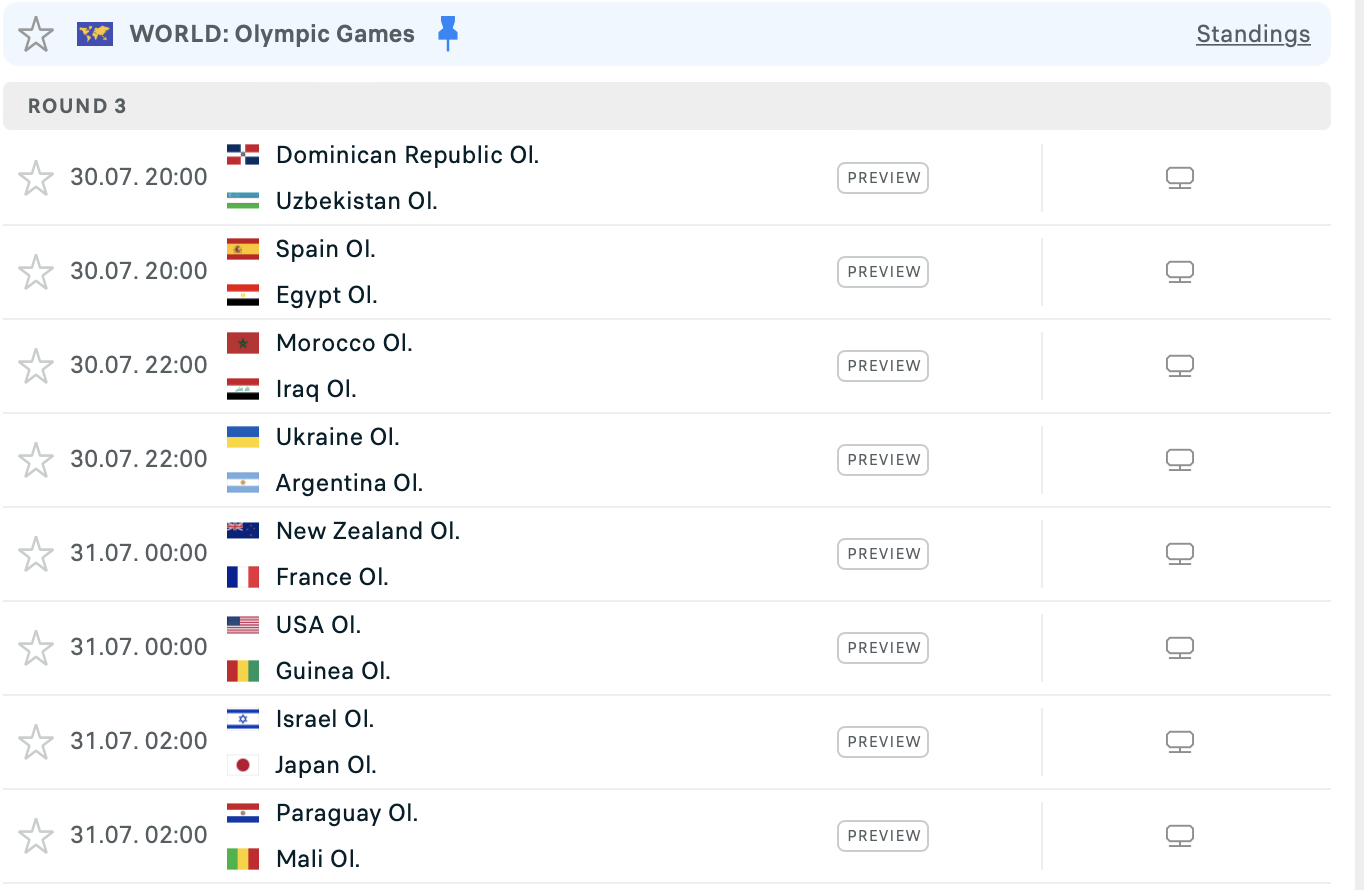The width and height of the screenshot is (1364, 890).
Task: Click TV icon for Paraguay vs Mali
Action: tap(1180, 836)
